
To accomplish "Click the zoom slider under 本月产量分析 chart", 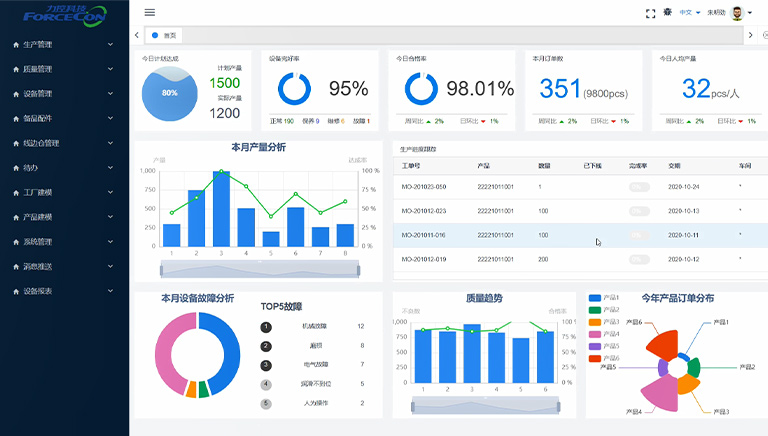I will pyautogui.click(x=258, y=269).
